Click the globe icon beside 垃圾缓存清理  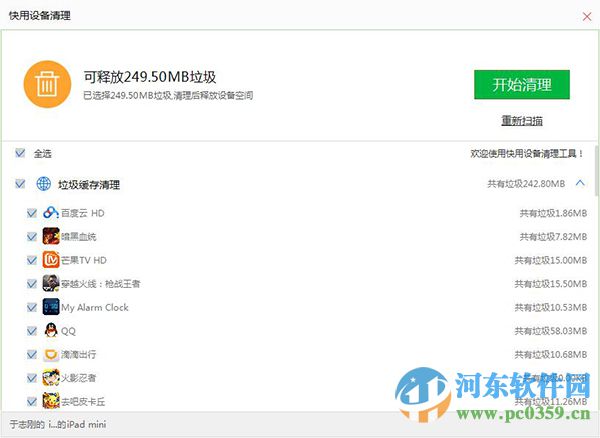(44, 184)
